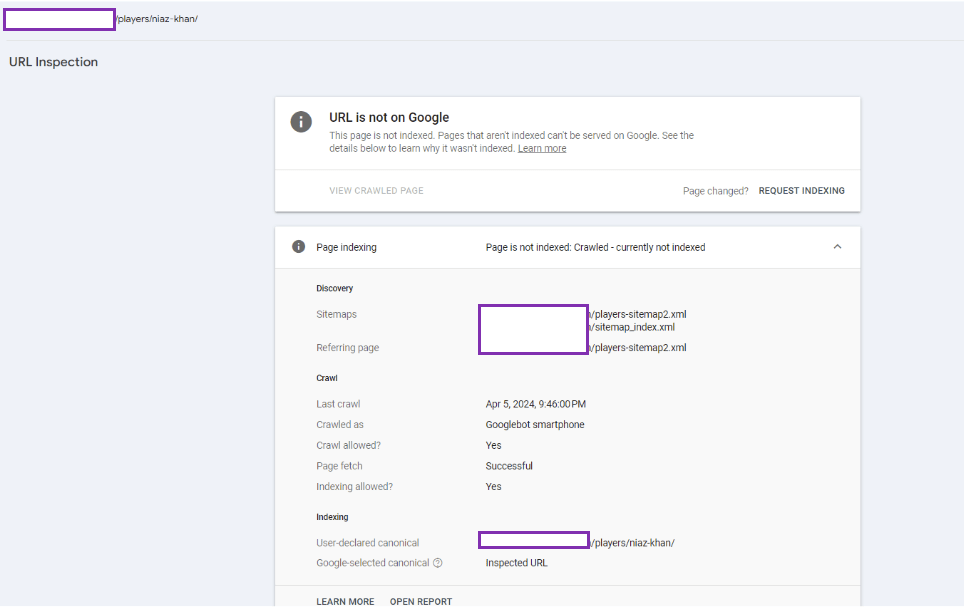Click the 'Crawl allowed?' label
Screen dimensions: 964x607
348,445
